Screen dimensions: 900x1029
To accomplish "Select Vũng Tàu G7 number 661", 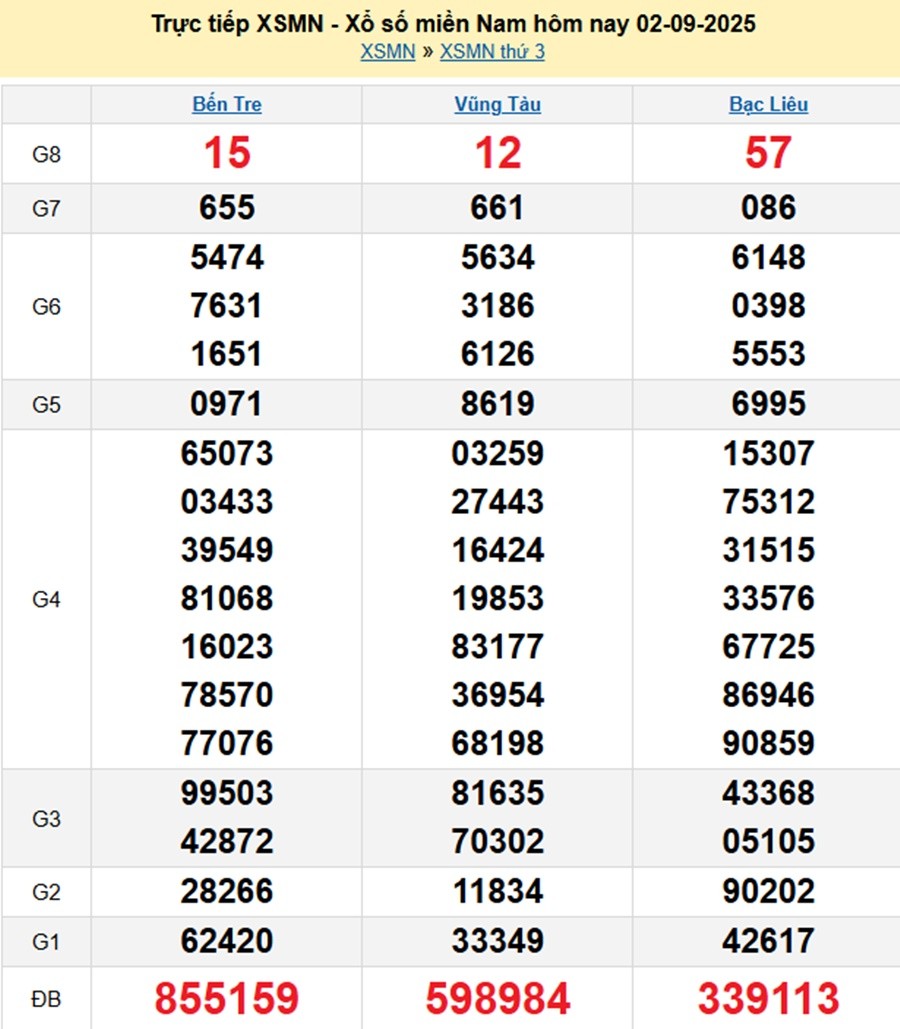I will [x=497, y=208].
